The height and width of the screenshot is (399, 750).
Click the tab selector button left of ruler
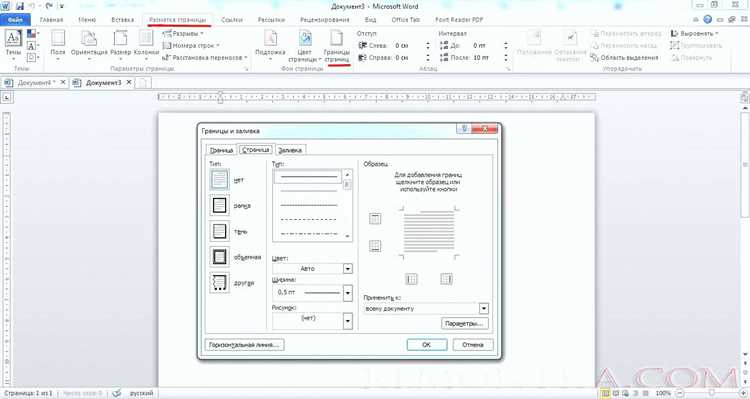pyautogui.click(x=7, y=97)
